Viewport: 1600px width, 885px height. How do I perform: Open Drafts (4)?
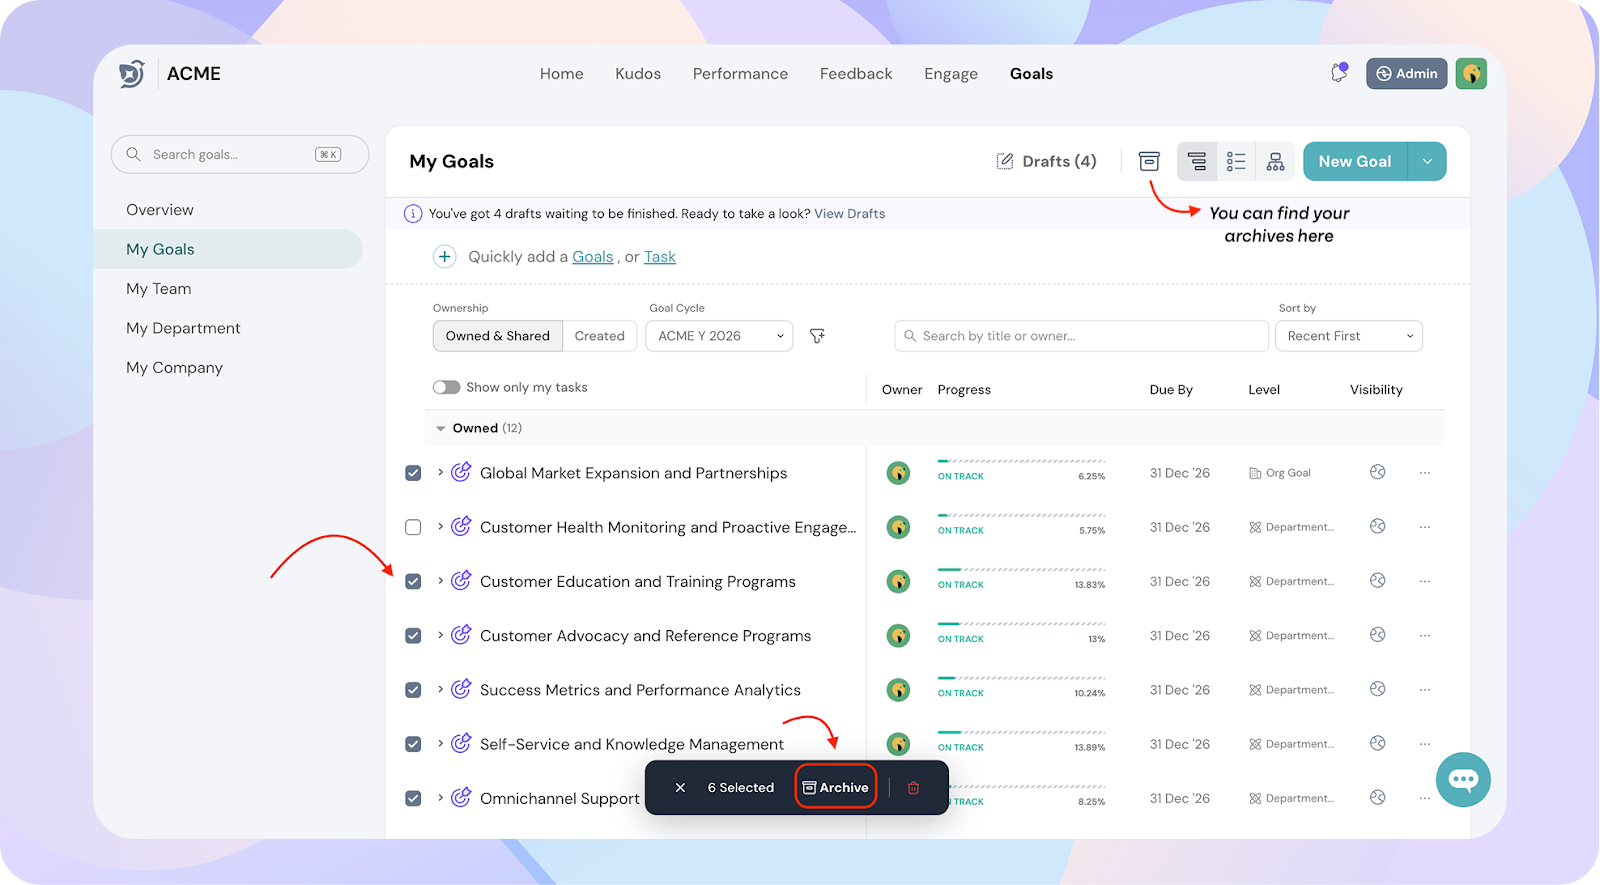click(1047, 161)
